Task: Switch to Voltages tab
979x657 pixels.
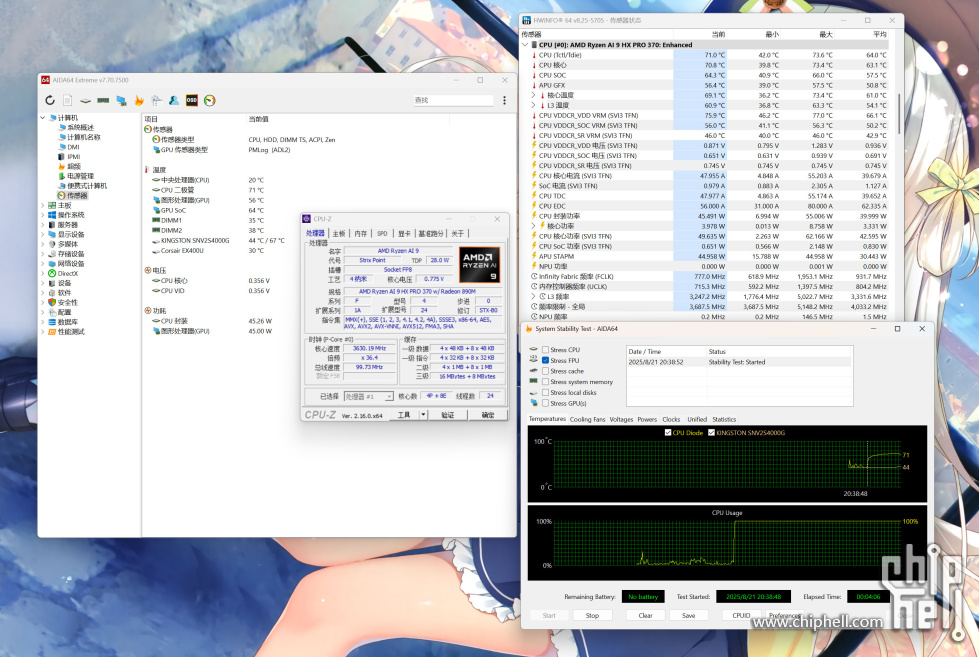Action: [621, 420]
